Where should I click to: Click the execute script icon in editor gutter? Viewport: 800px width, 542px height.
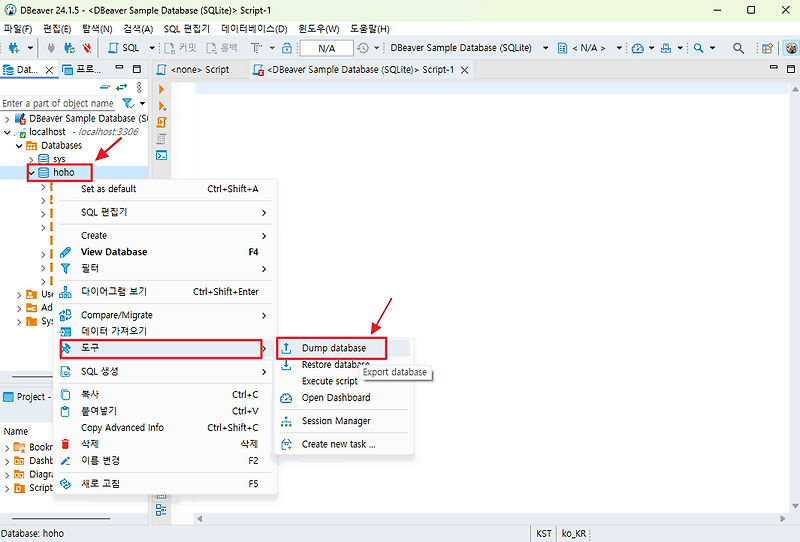click(162, 106)
